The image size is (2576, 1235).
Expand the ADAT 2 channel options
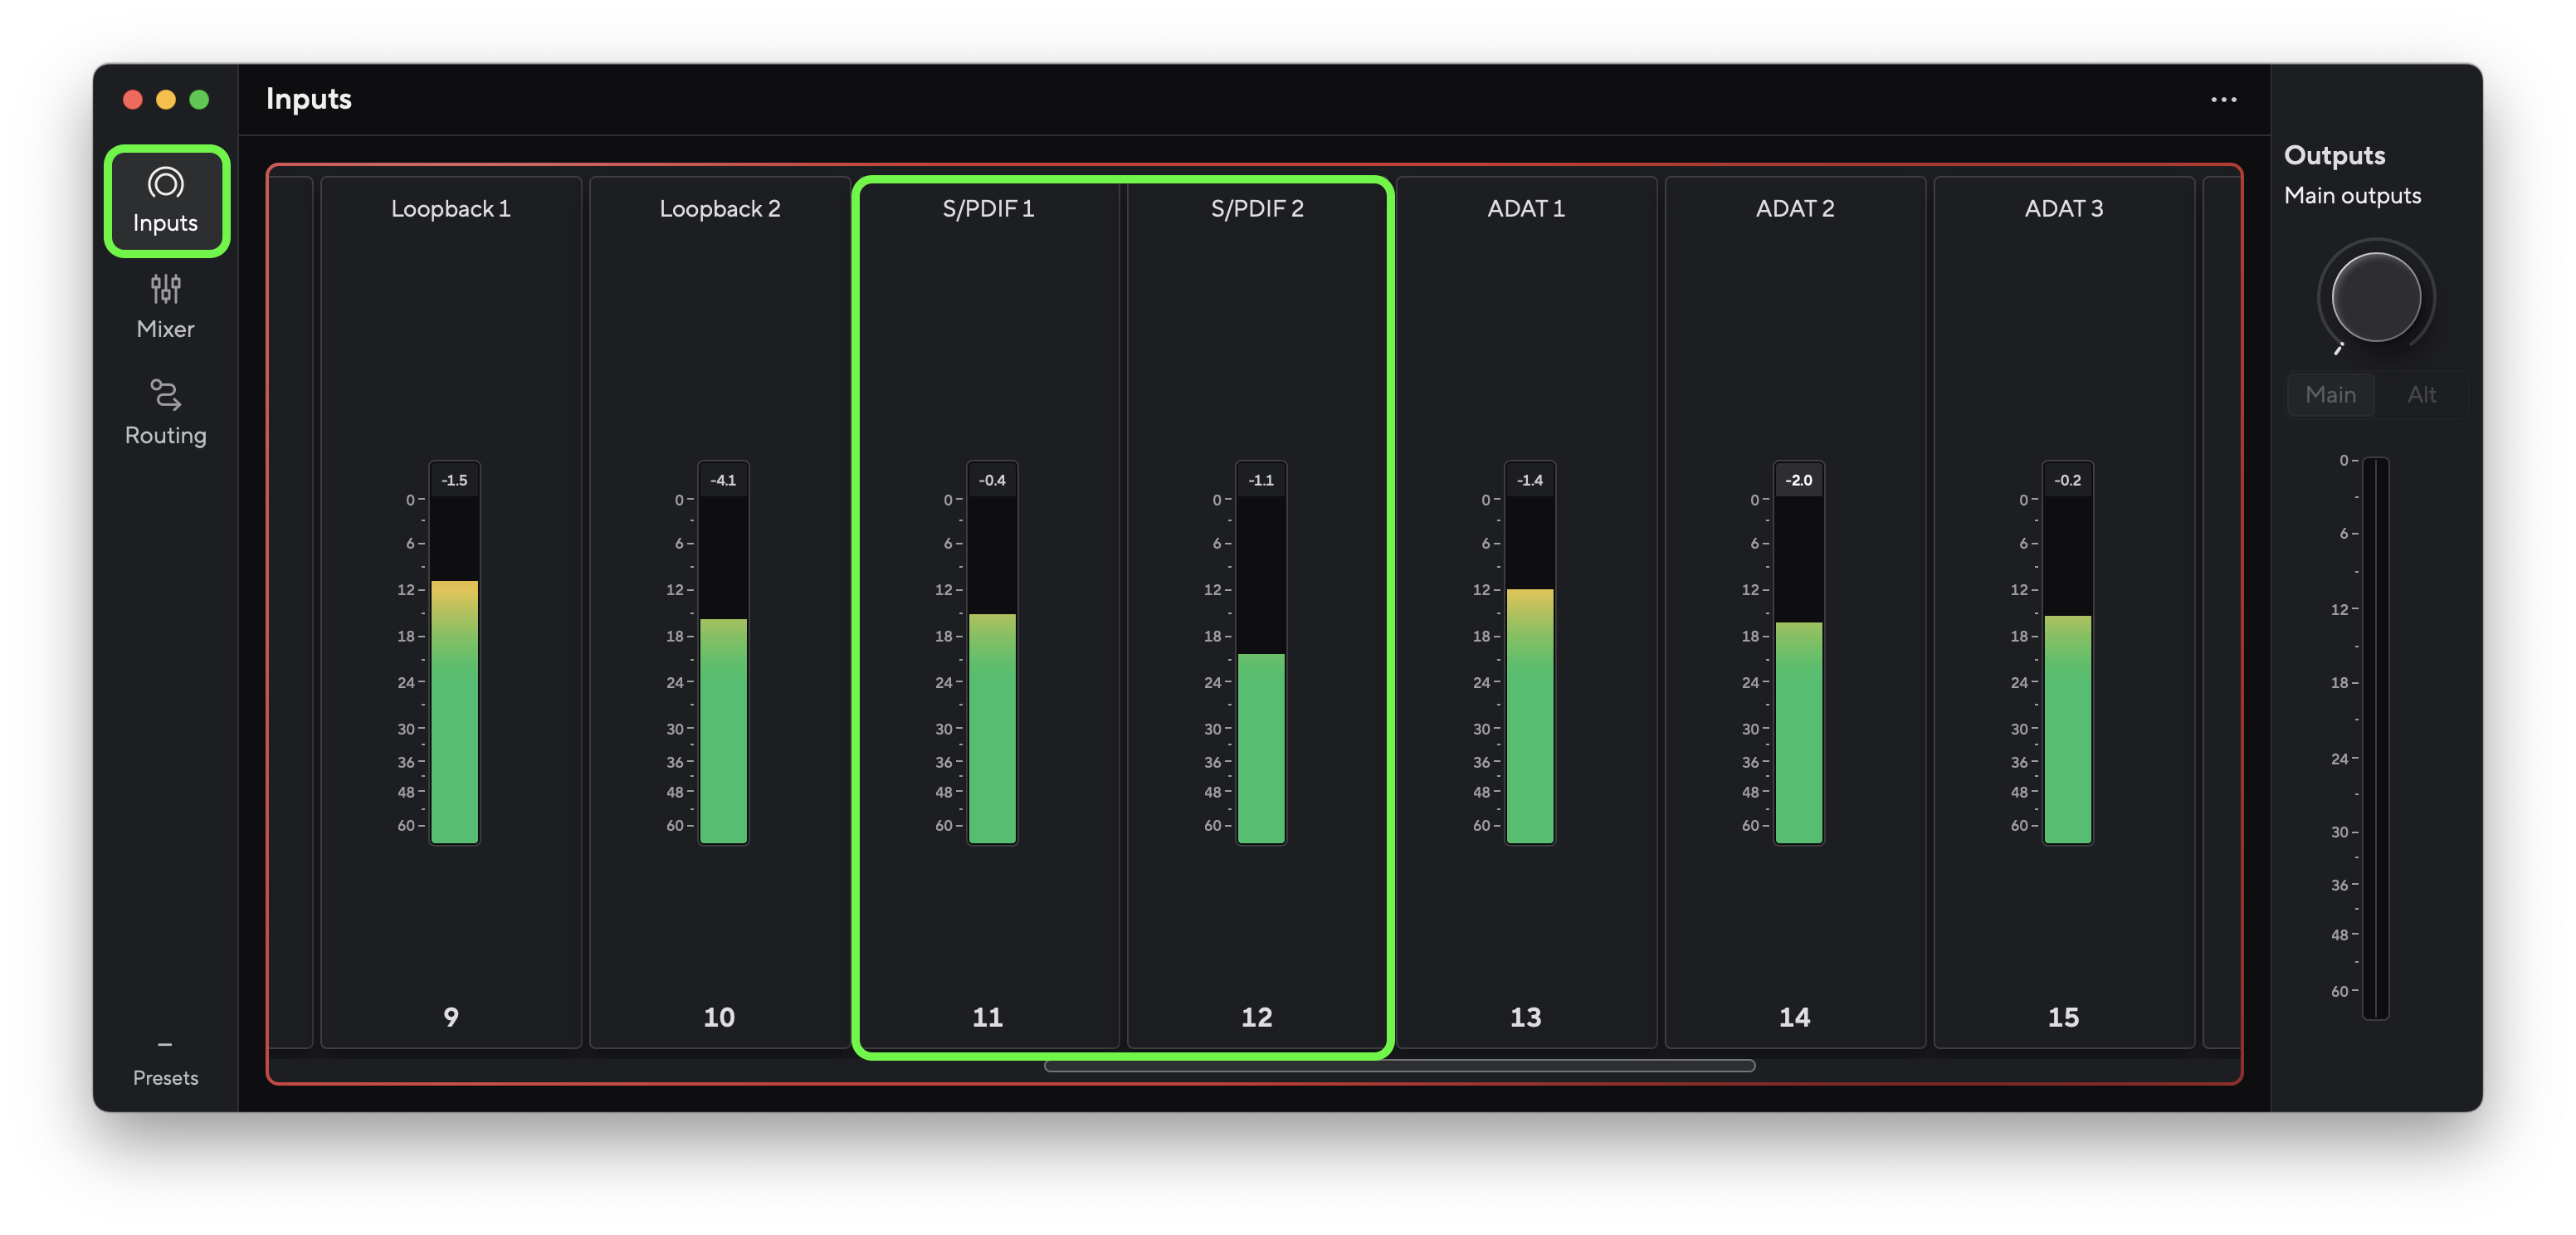[1795, 208]
